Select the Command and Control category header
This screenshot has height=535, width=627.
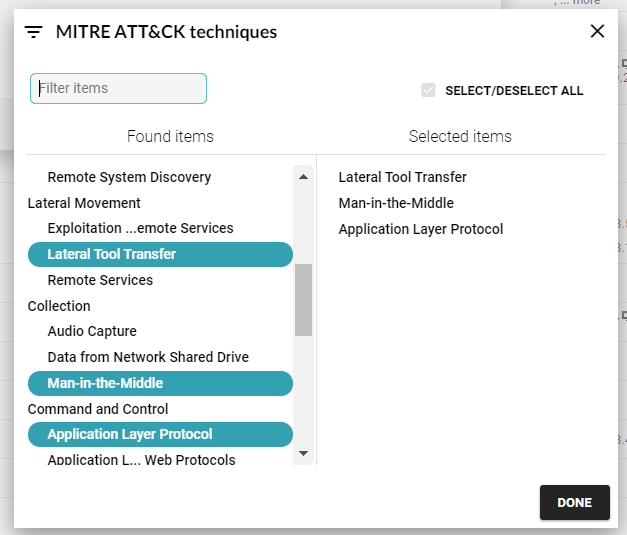point(98,409)
